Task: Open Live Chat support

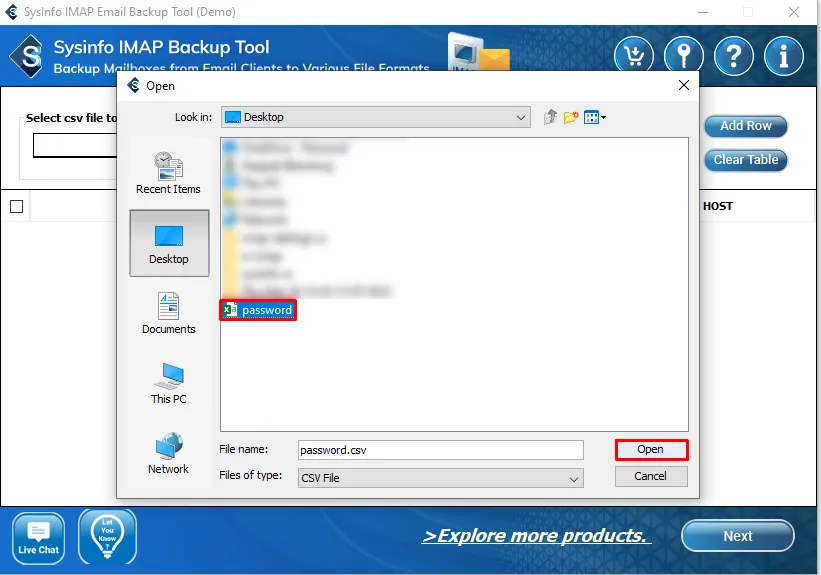Action: click(x=38, y=538)
